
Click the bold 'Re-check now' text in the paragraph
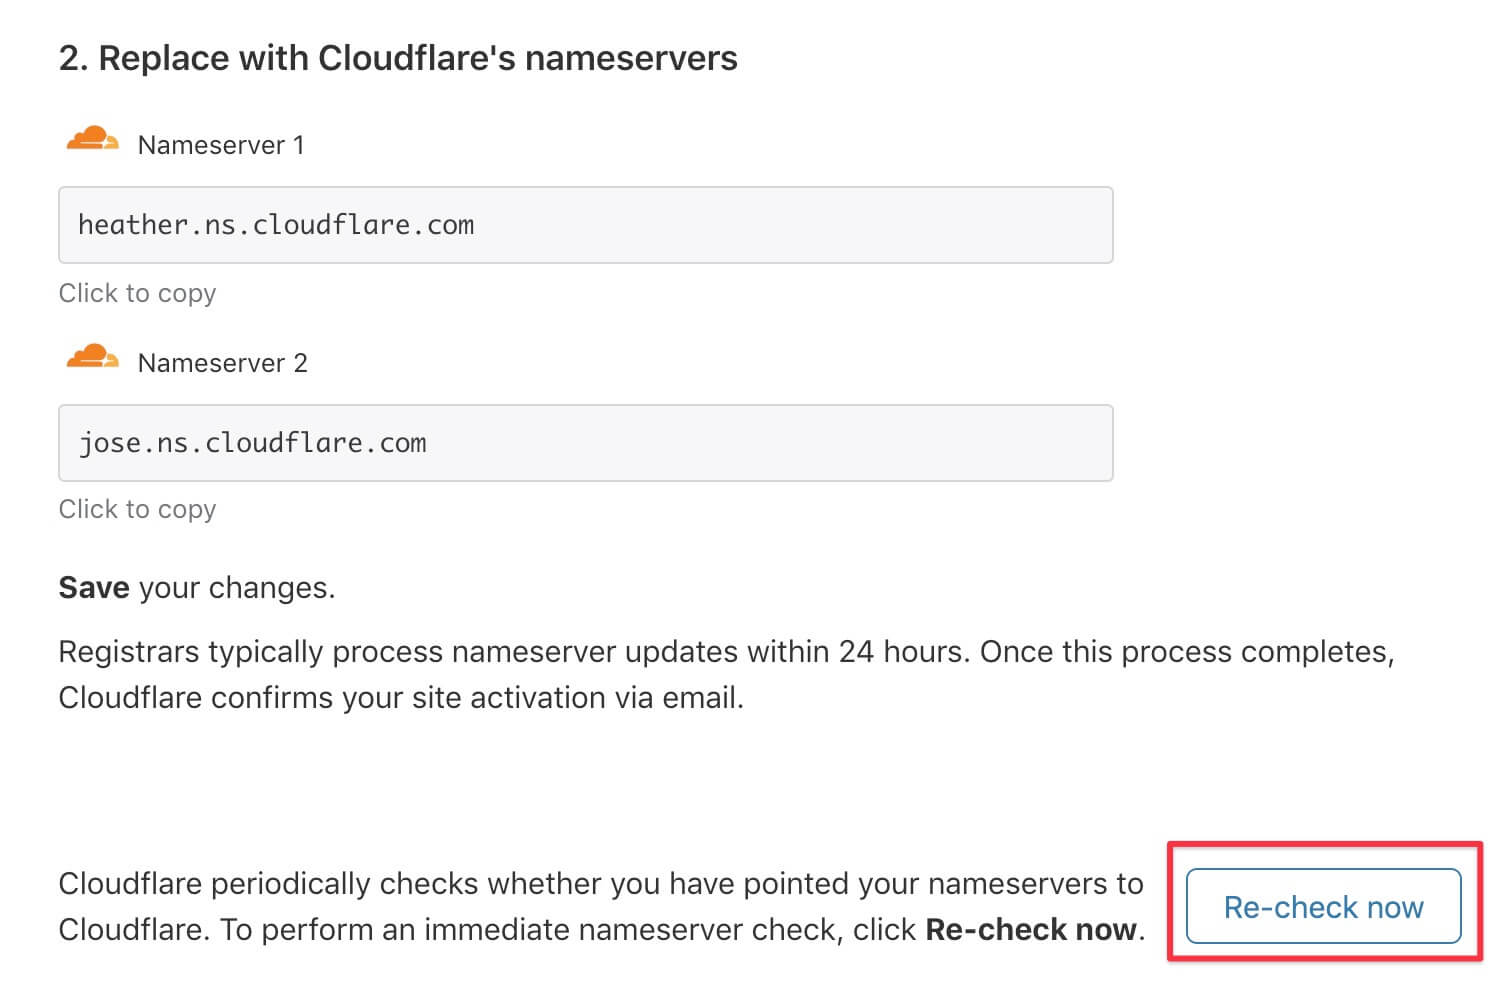[1031, 929]
